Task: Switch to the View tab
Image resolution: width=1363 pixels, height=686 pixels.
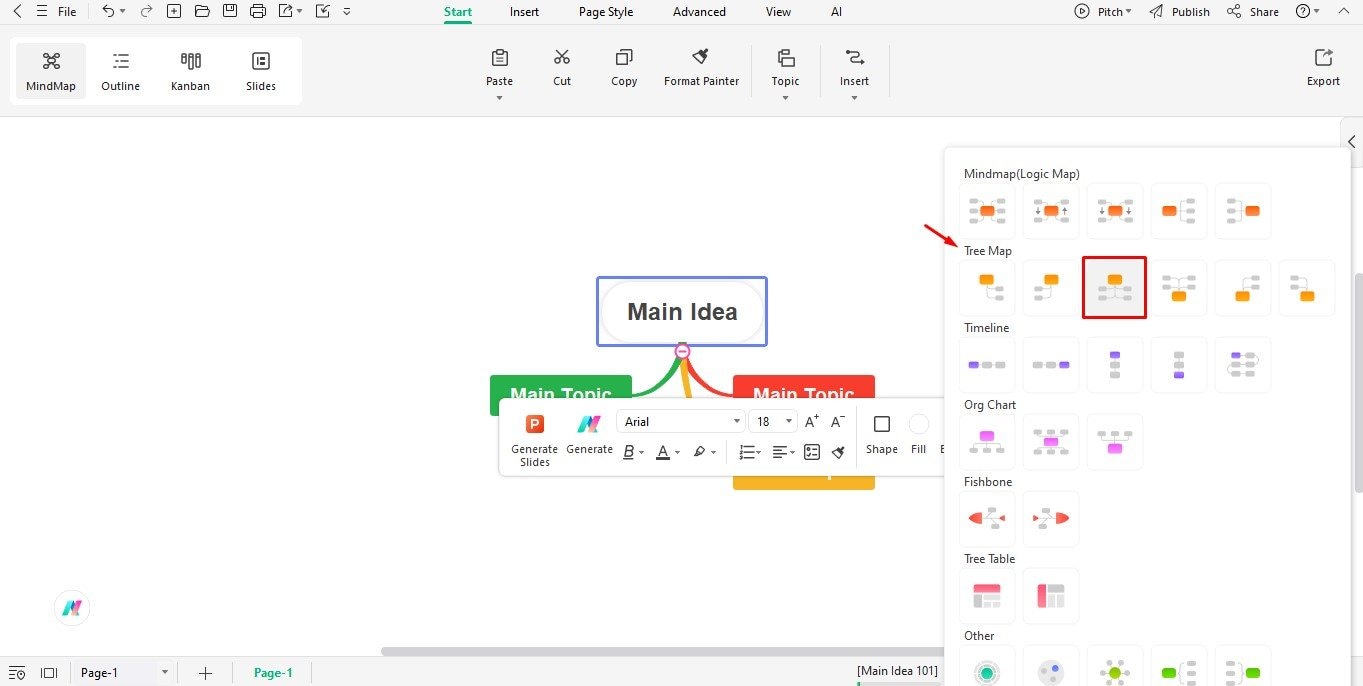Action: point(778,12)
